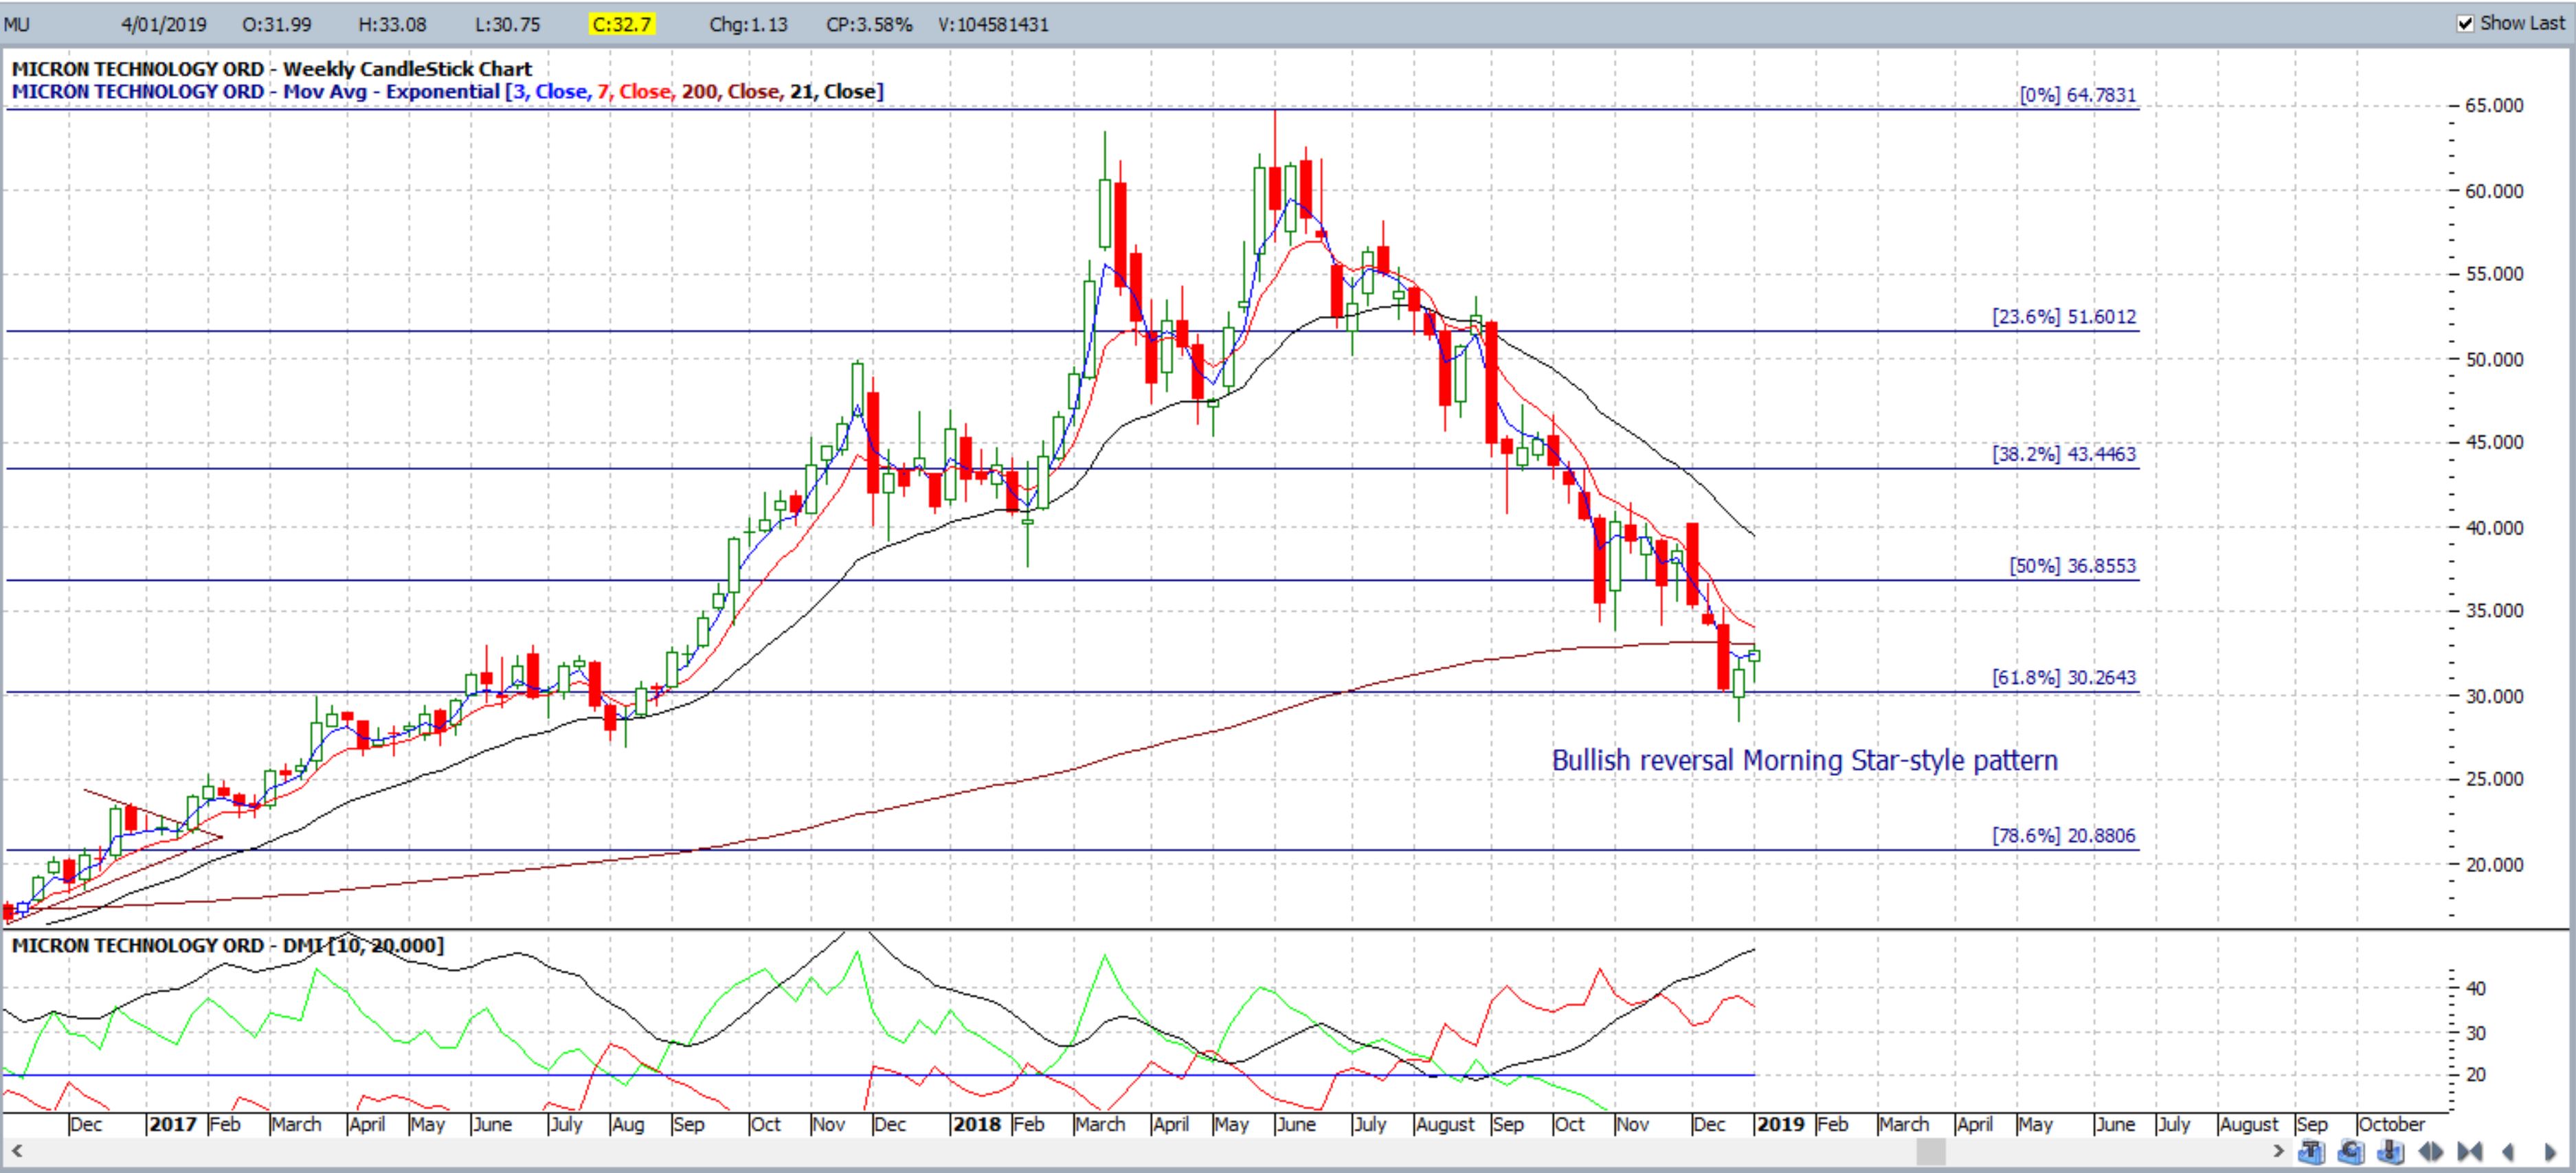Click the [50%] 36.8553 Fibonacci label
Image resolution: width=2576 pixels, height=1173 pixels.
pyautogui.click(x=2073, y=566)
